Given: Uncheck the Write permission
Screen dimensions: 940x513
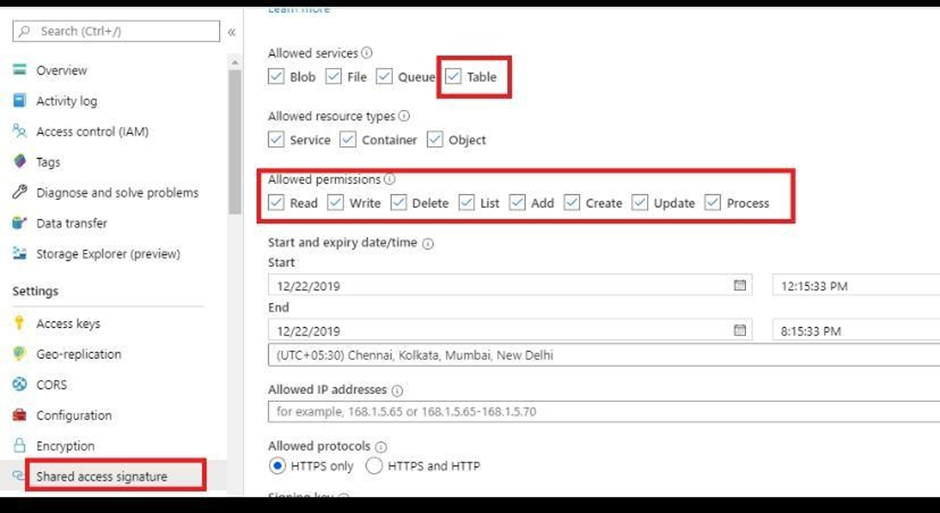Looking at the screenshot, I should point(335,203).
